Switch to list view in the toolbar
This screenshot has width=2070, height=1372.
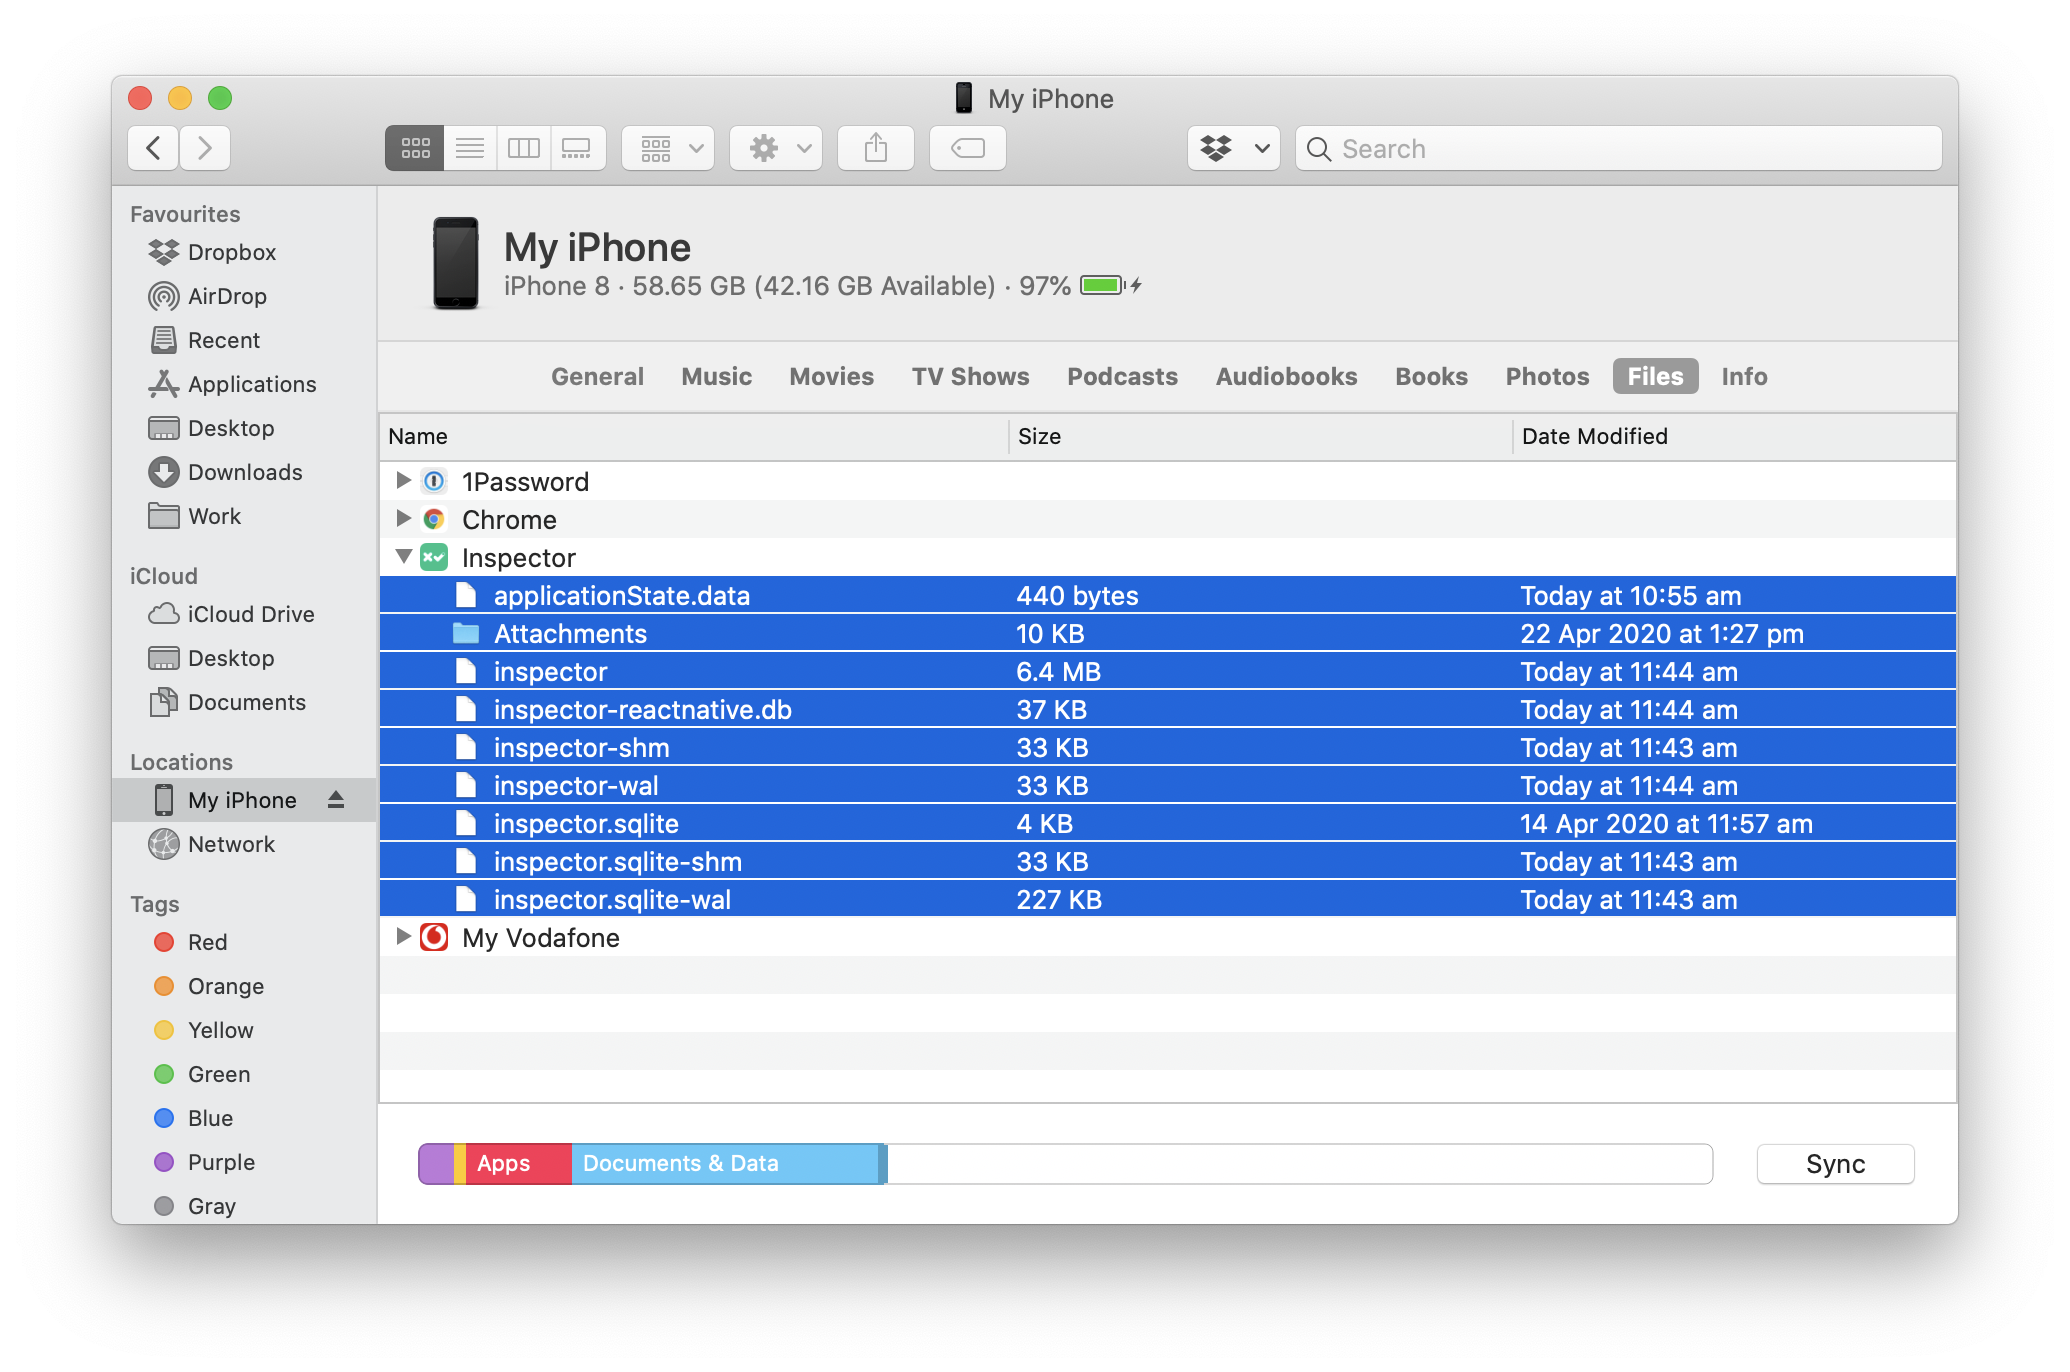tap(469, 148)
